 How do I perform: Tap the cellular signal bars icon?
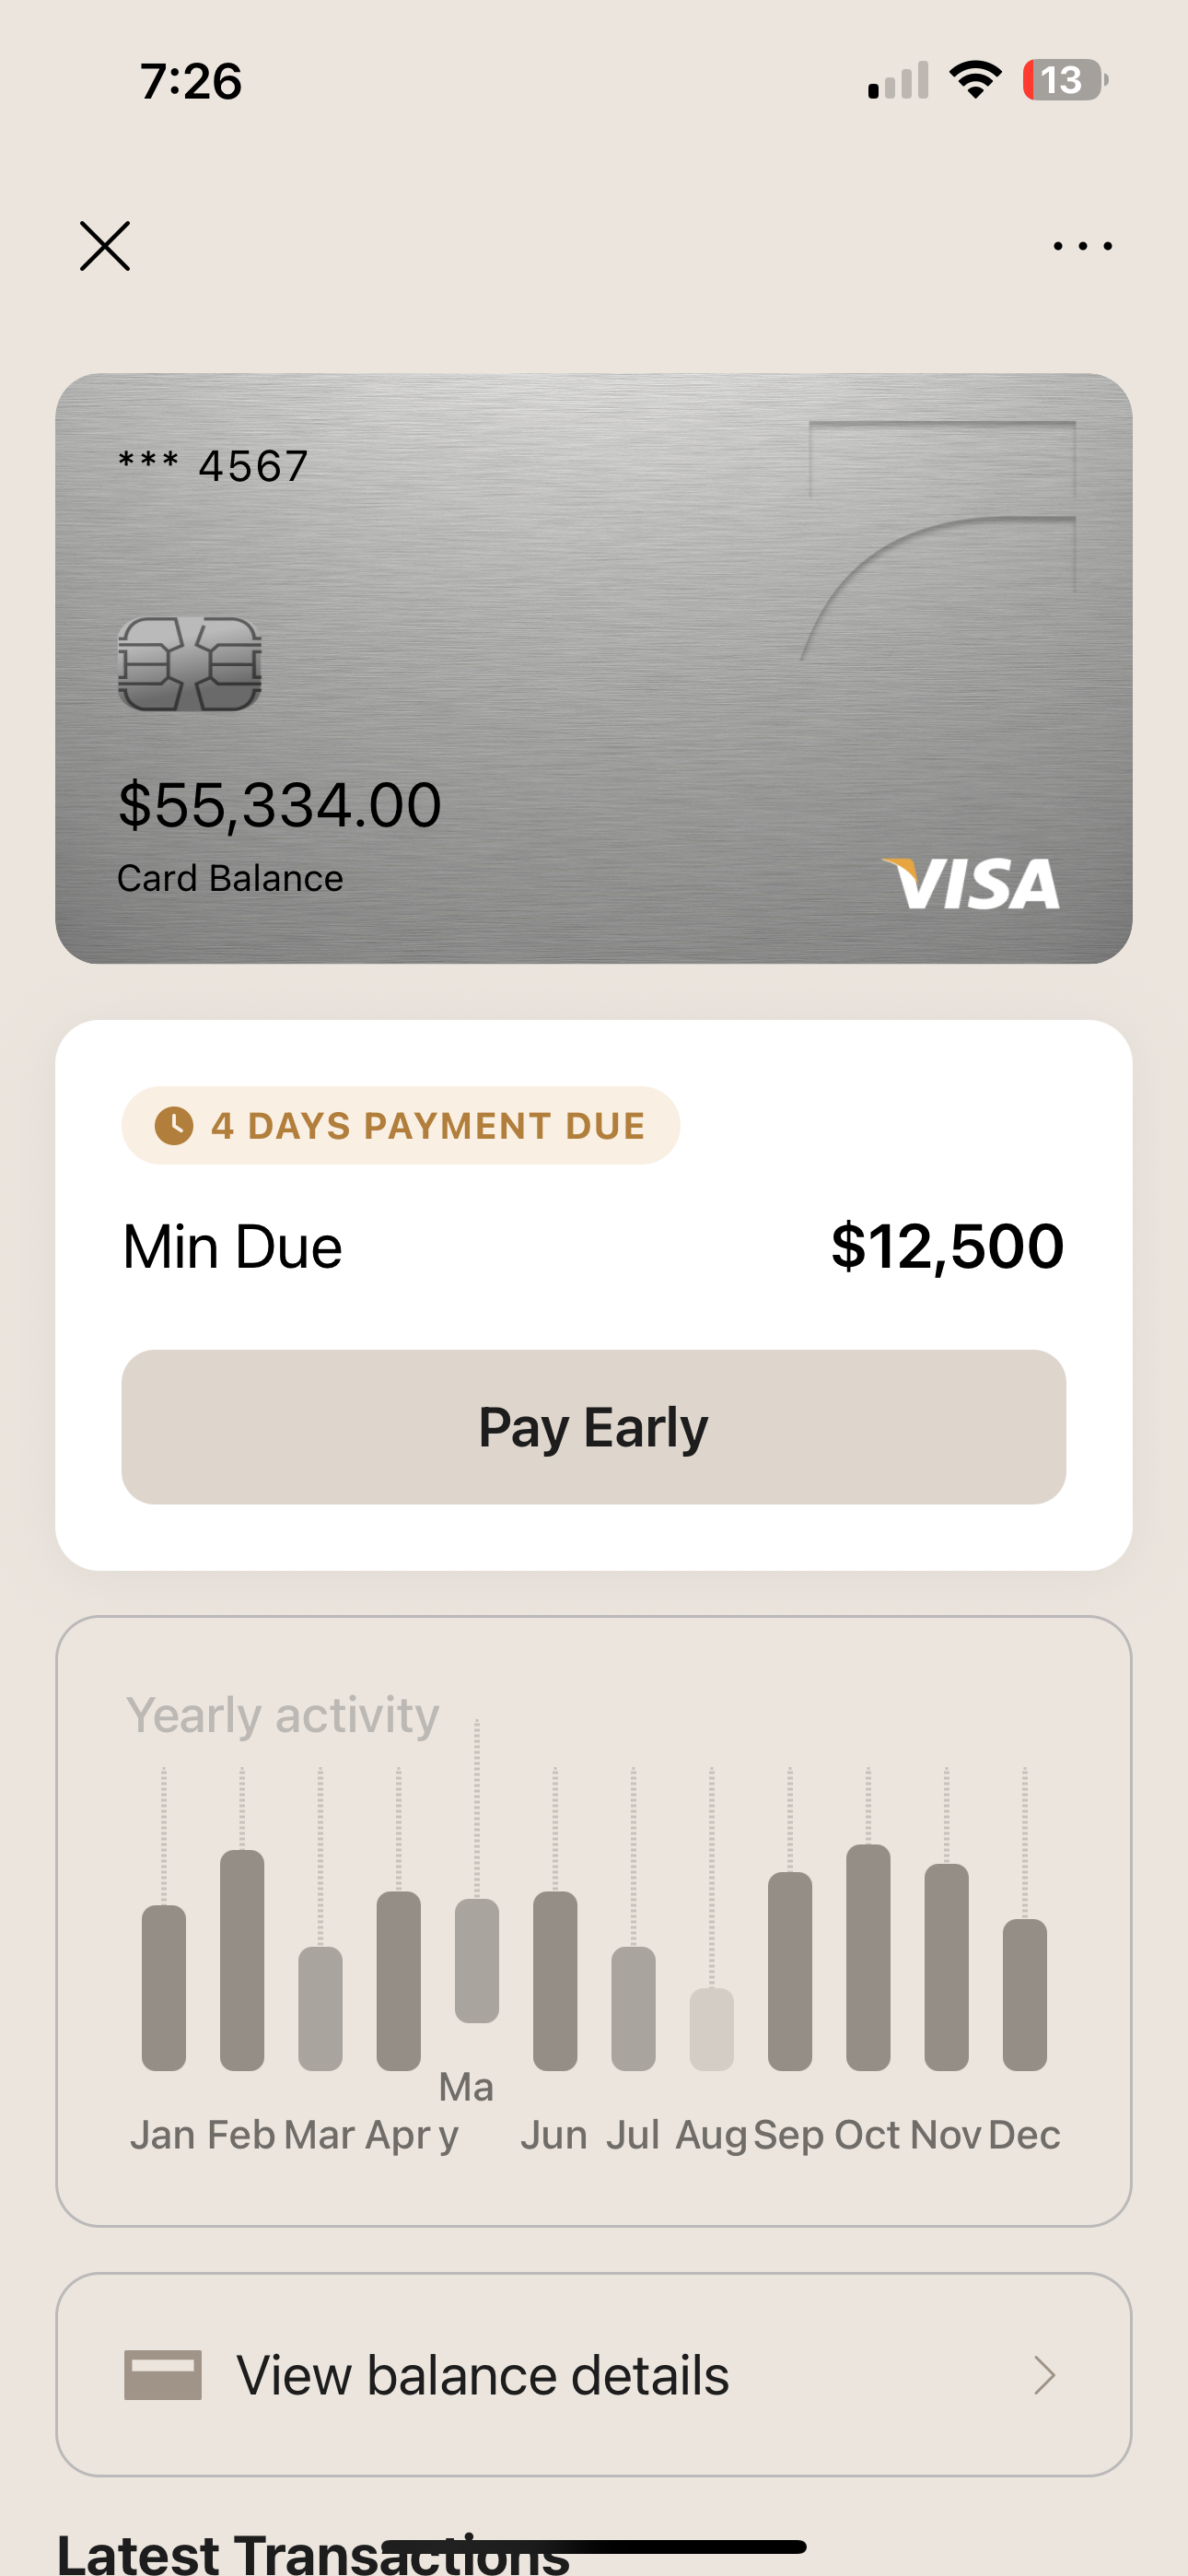[x=898, y=80]
